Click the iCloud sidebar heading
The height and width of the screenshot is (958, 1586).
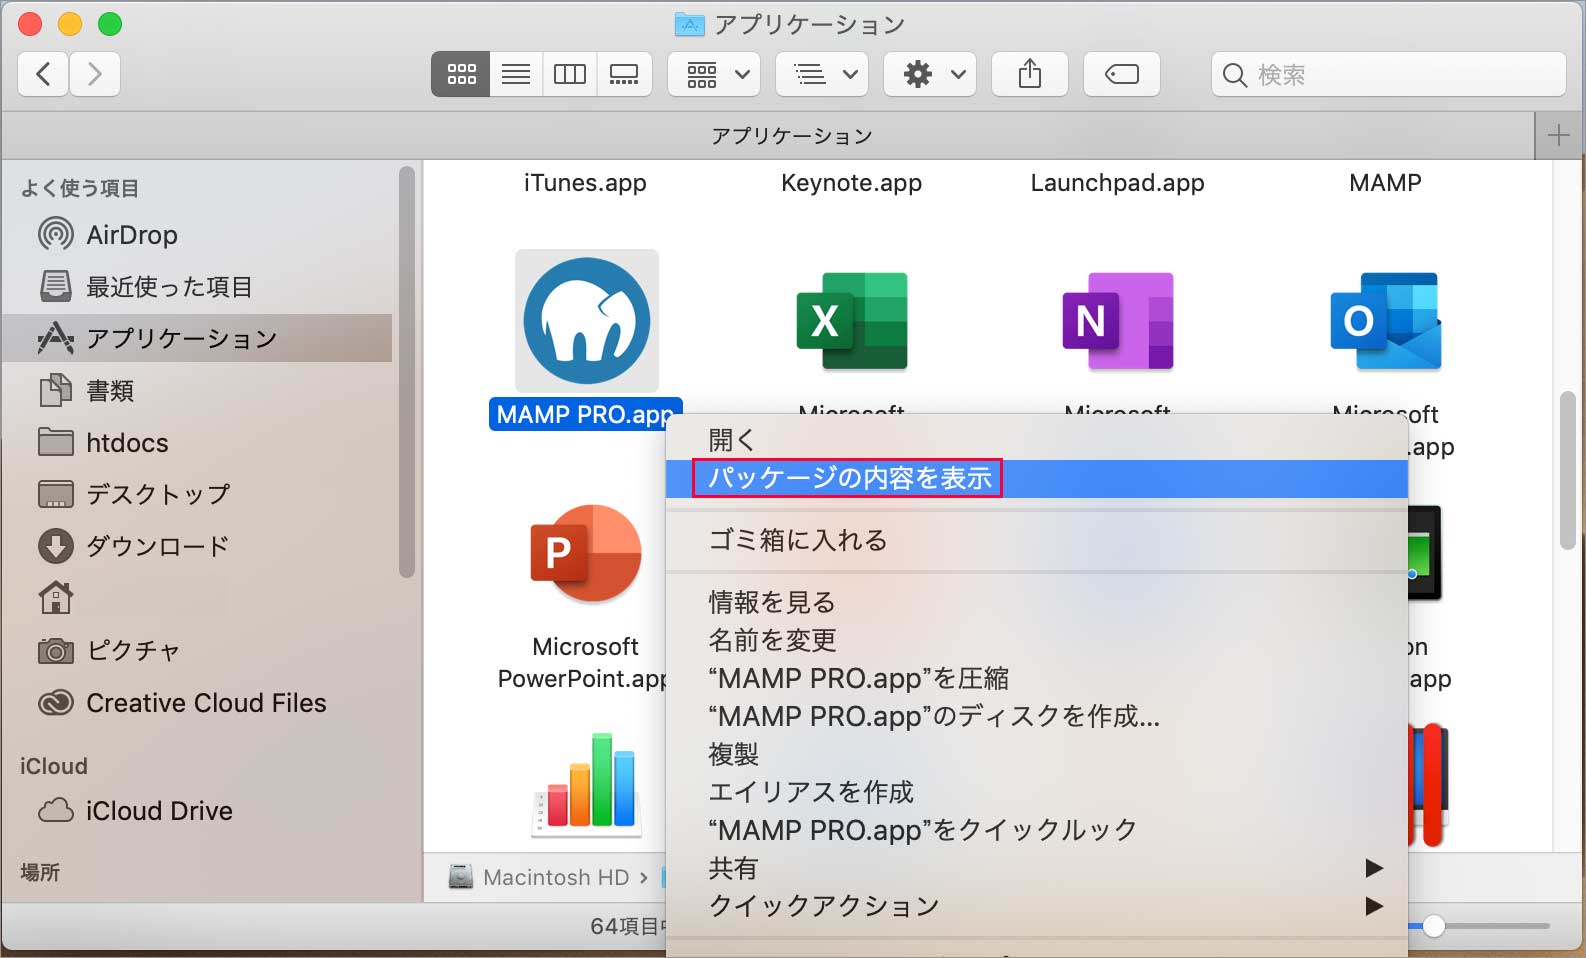[54, 766]
